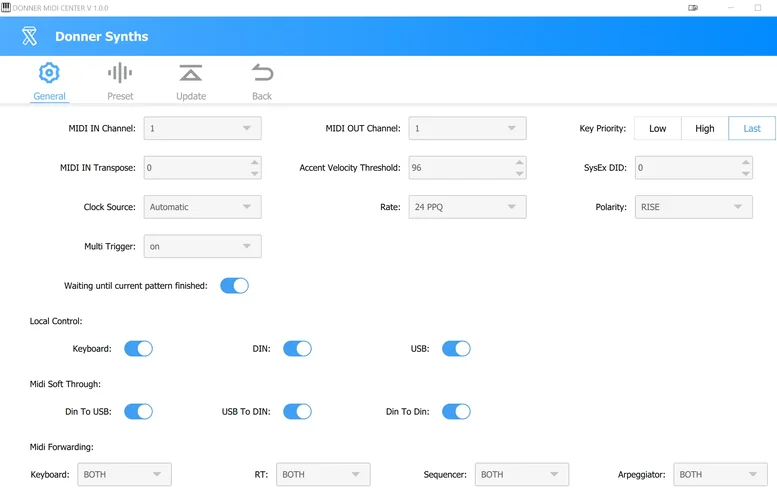Viewport: 777px width, 500px height.
Task: Decrease Accent Velocity Threshold with down arrow
Action: (519, 174)
